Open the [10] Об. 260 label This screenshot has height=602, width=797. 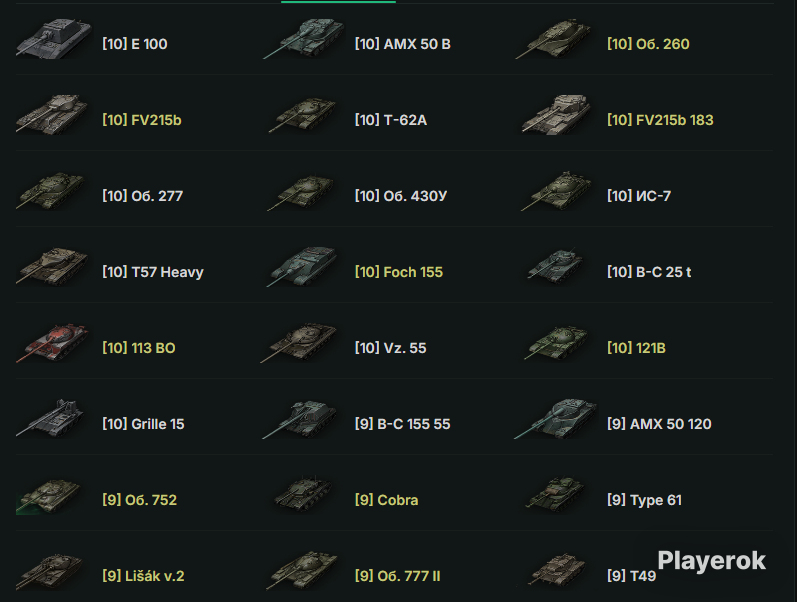[648, 44]
